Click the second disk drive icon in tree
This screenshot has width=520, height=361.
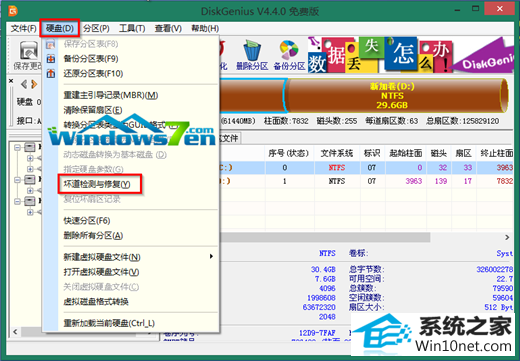pyautogui.click(x=30, y=180)
